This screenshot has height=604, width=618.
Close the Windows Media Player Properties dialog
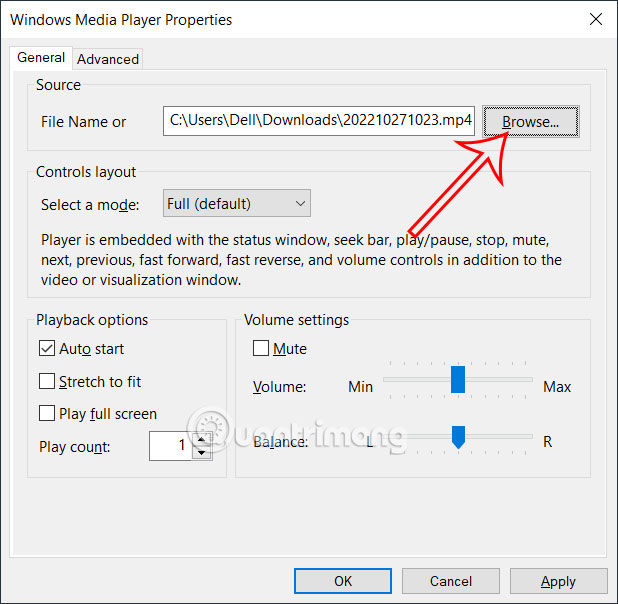click(x=596, y=19)
